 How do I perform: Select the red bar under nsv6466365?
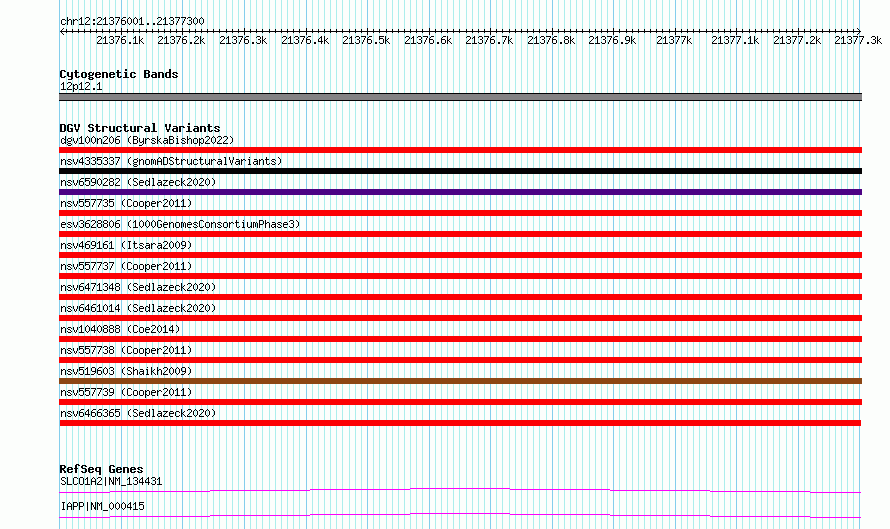pos(460,423)
